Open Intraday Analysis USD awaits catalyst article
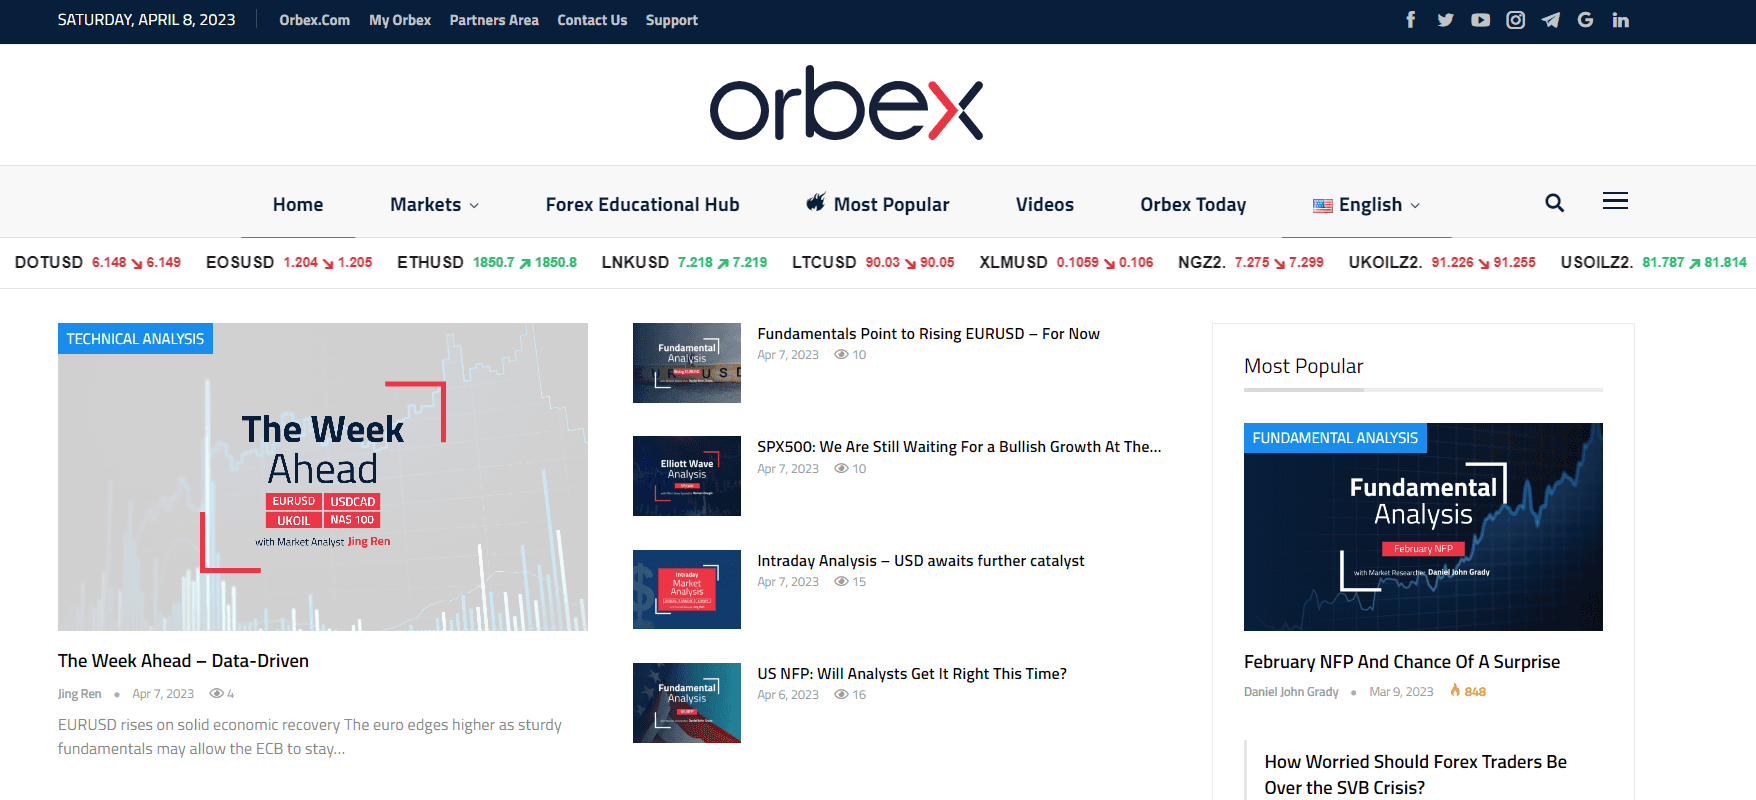 [x=920, y=561]
